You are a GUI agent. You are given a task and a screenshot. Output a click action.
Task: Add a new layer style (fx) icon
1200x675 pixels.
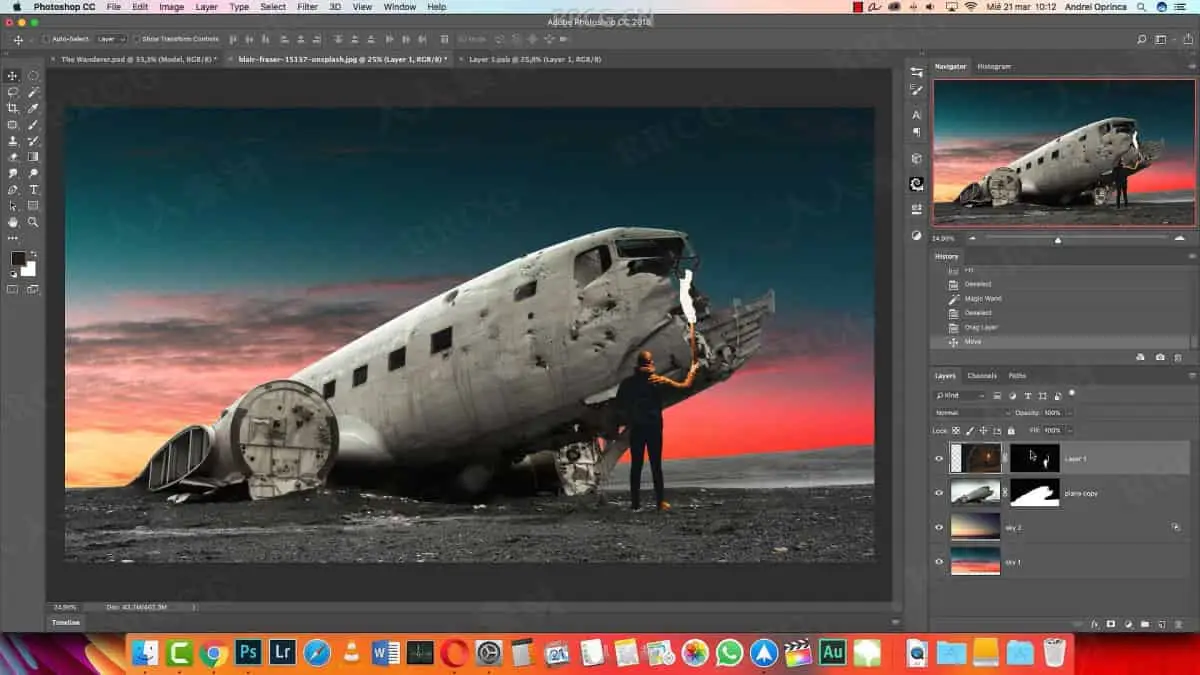click(1095, 624)
